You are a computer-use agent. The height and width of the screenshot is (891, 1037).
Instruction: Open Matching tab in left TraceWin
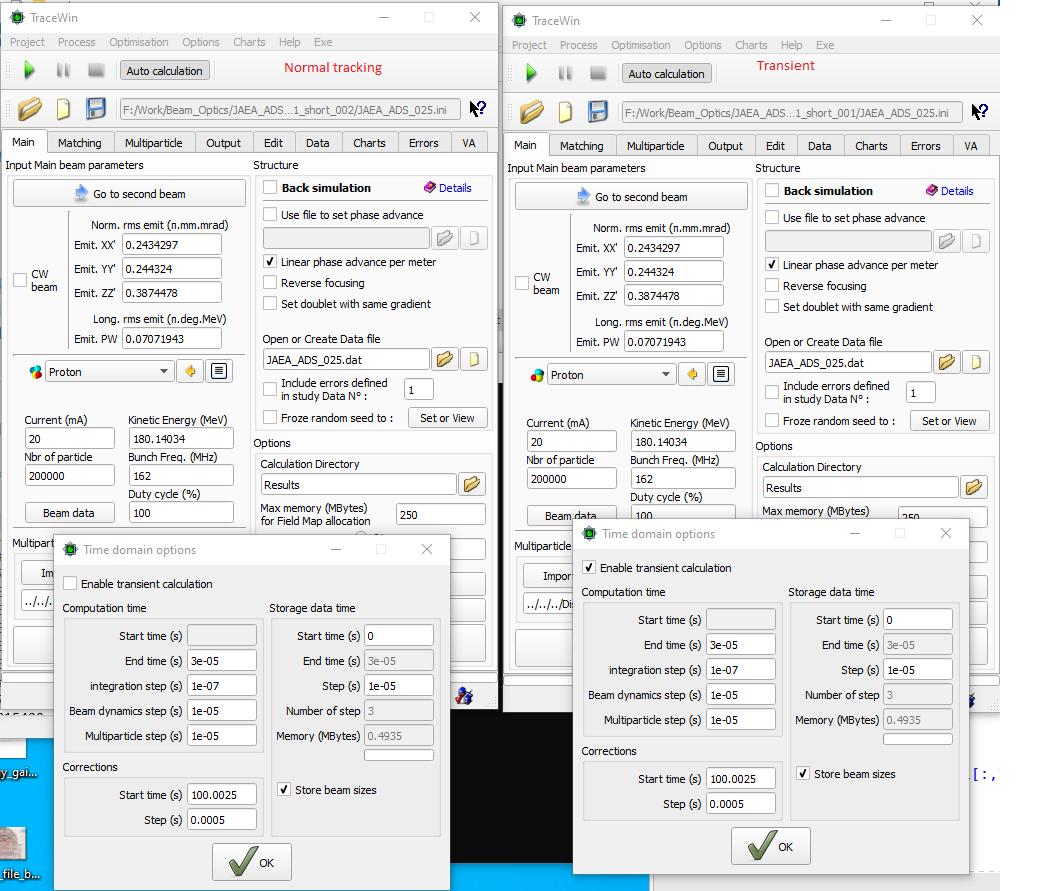click(79, 143)
